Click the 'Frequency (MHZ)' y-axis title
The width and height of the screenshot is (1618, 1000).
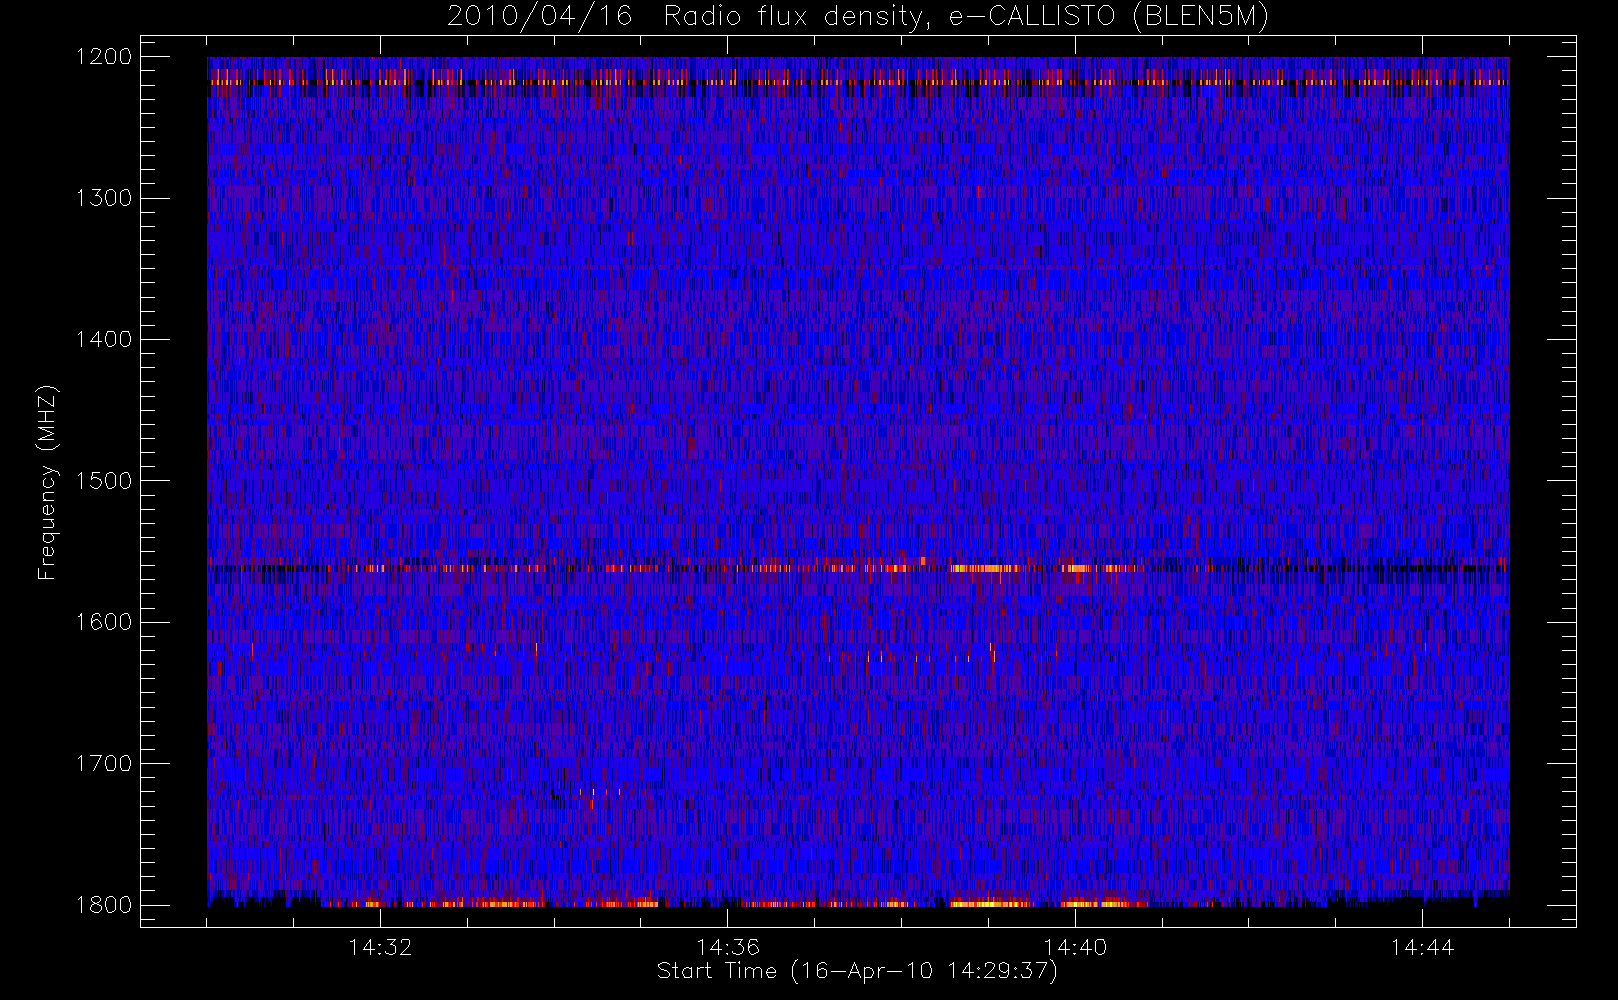tap(47, 482)
